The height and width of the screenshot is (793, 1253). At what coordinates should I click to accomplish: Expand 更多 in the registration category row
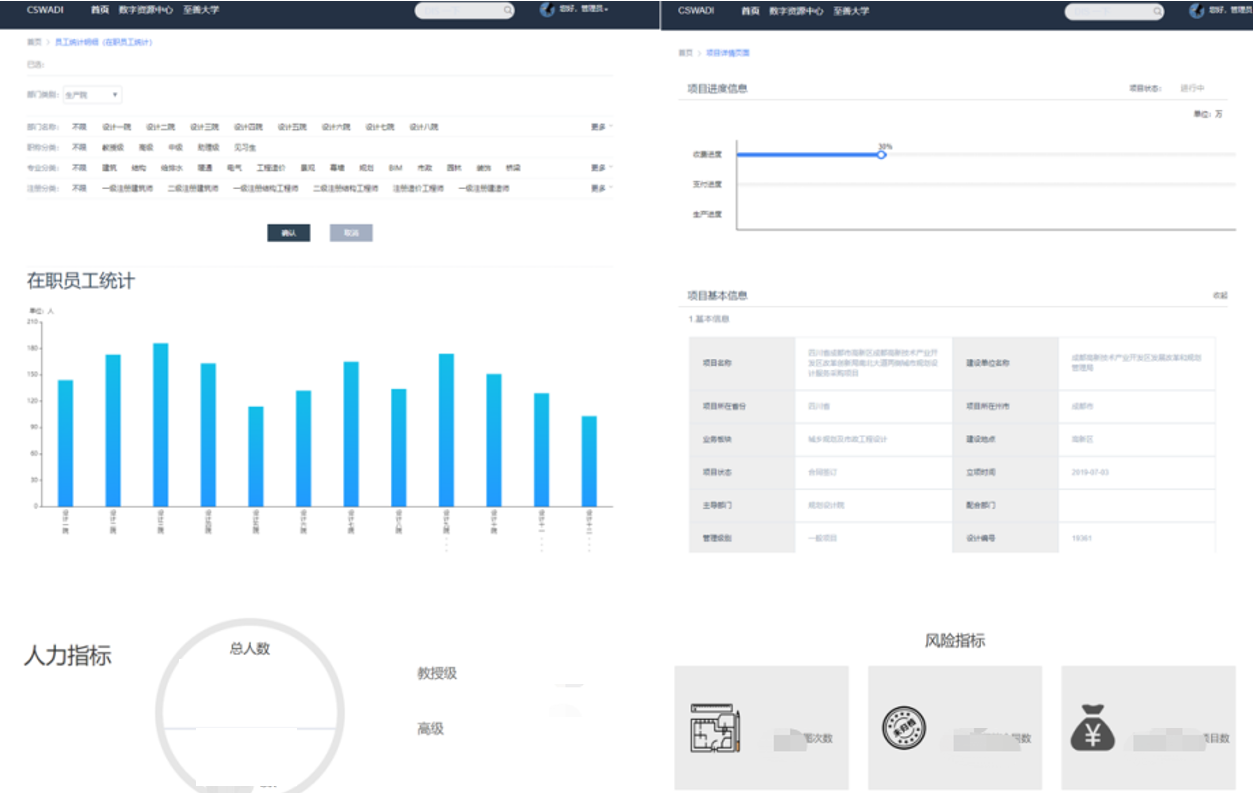(x=600, y=188)
